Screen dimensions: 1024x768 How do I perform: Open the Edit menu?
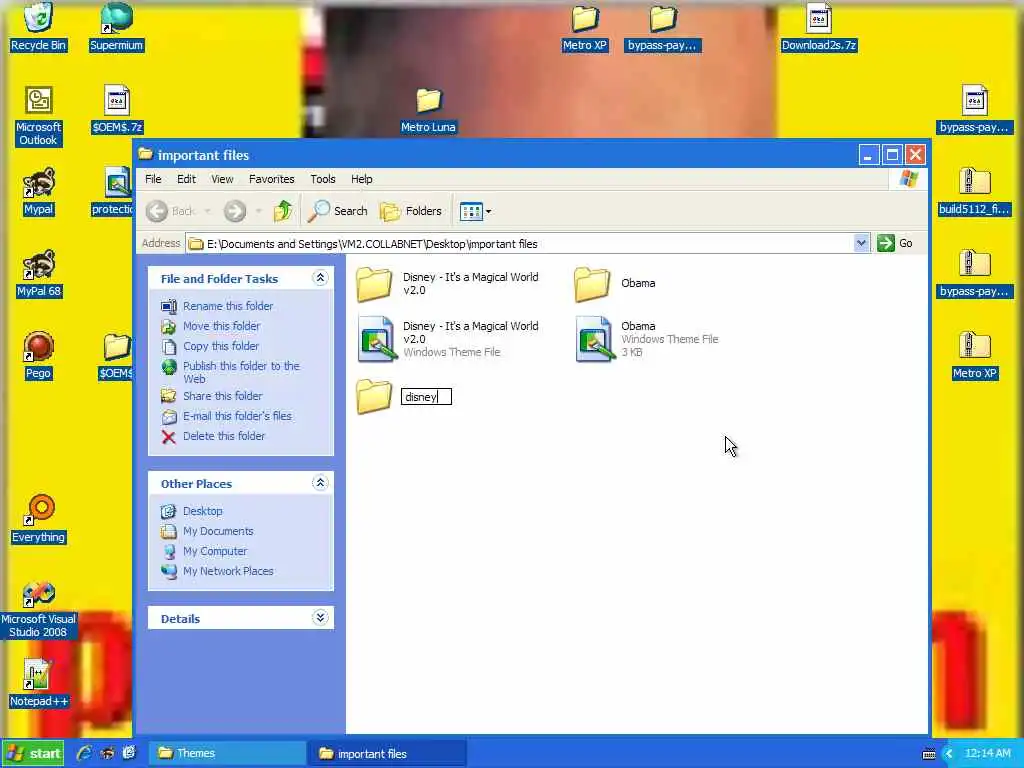pyautogui.click(x=186, y=179)
